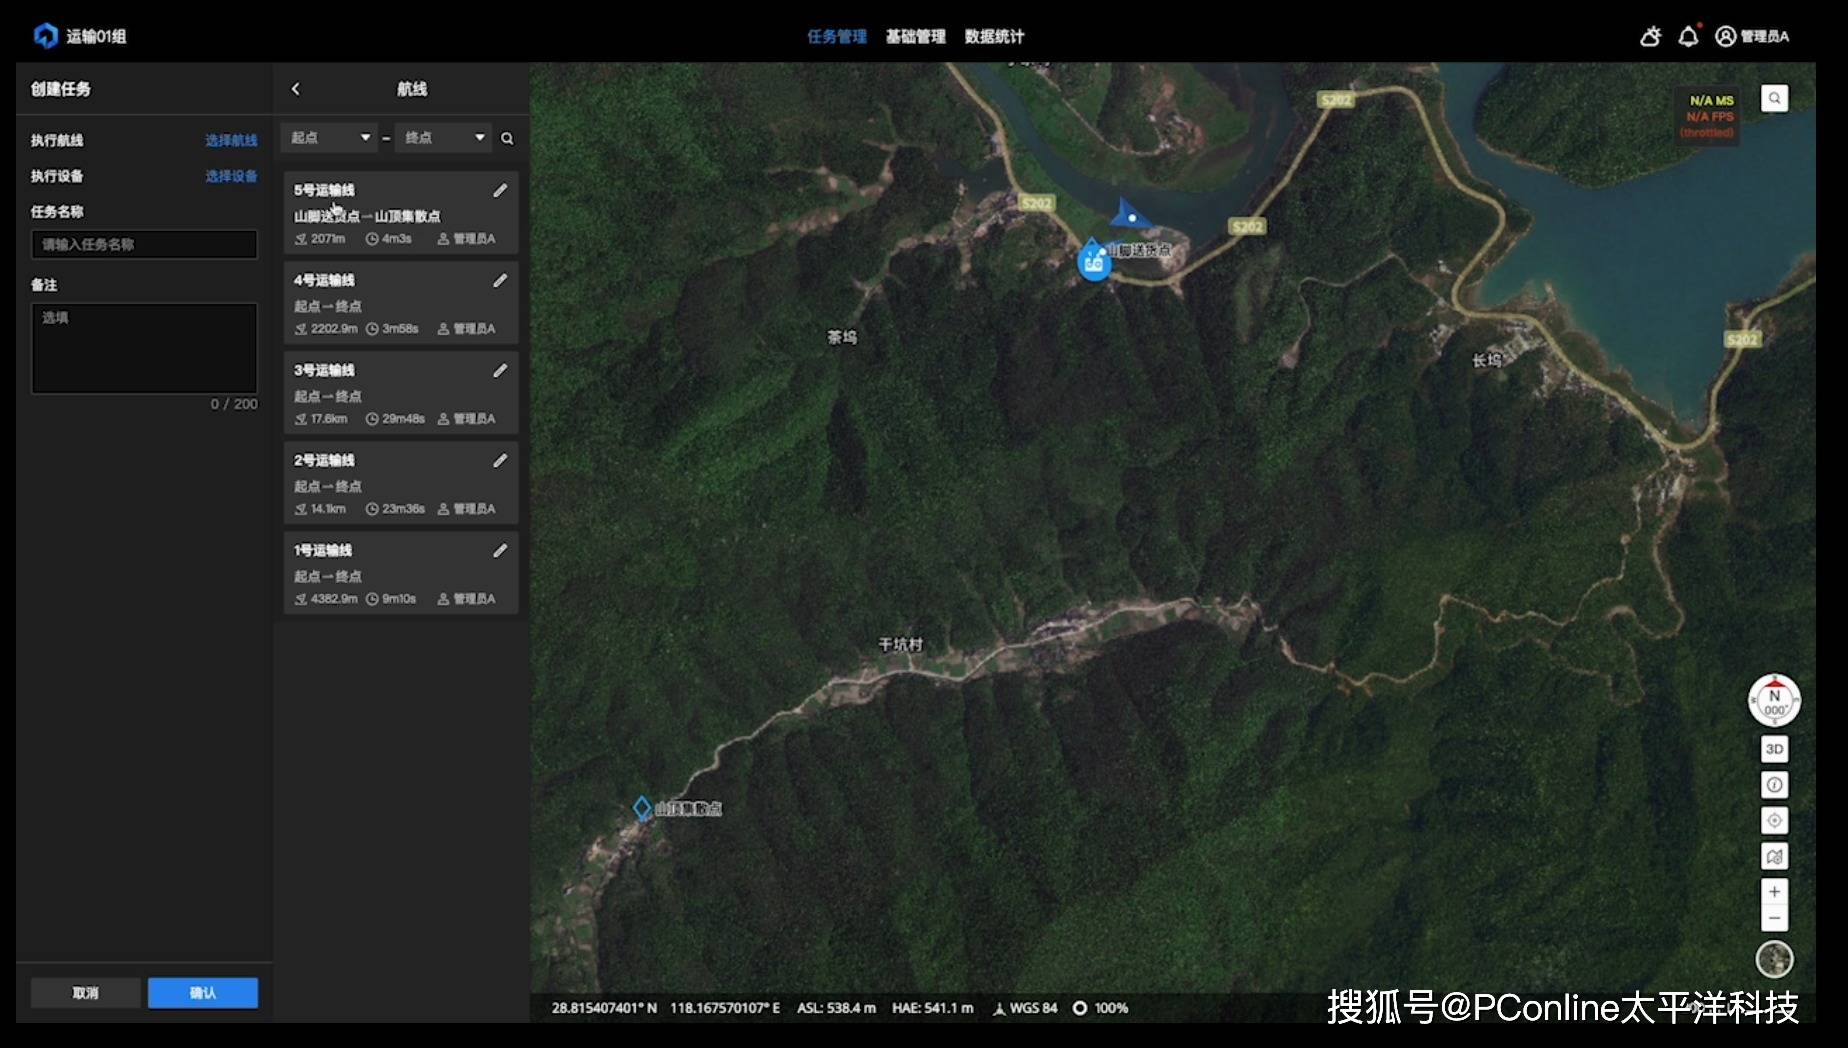1848x1048 pixels.
Task: Click the 4m3s duration value
Action: coord(397,239)
